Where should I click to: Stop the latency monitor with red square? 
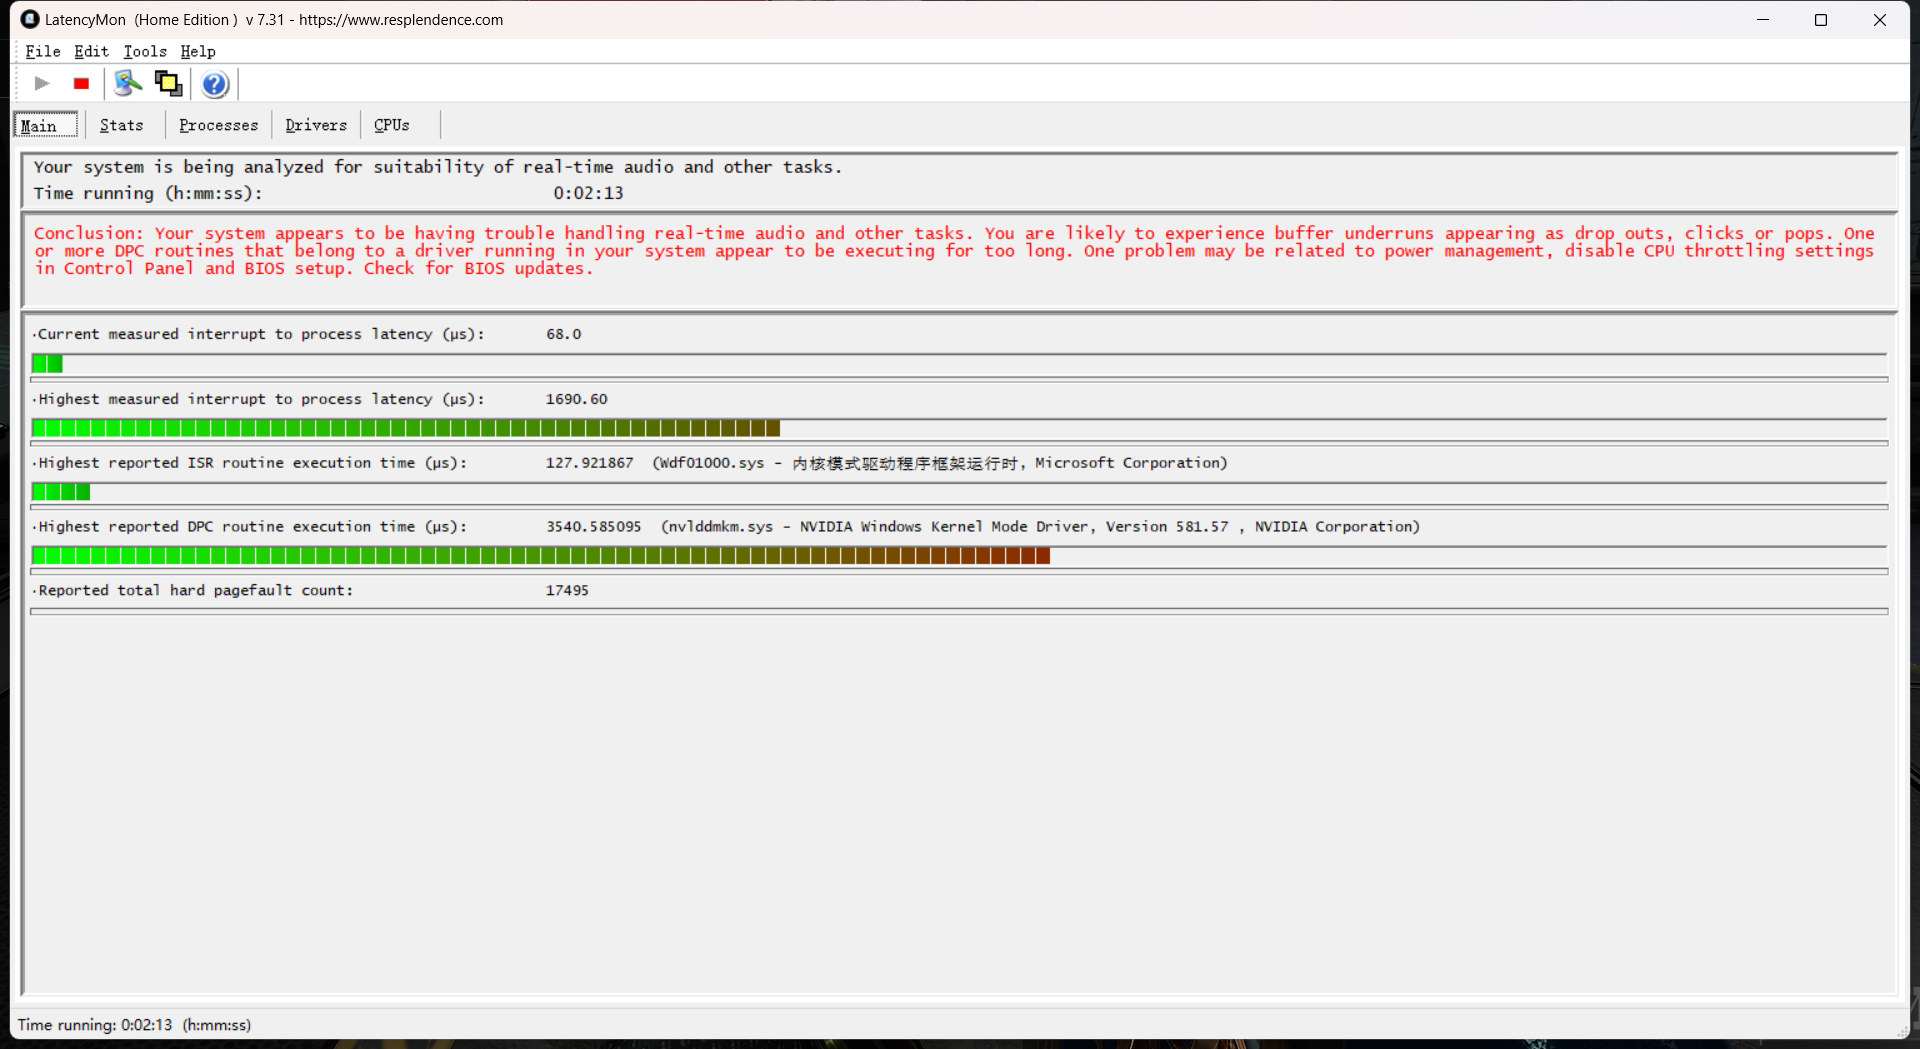pyautogui.click(x=82, y=84)
